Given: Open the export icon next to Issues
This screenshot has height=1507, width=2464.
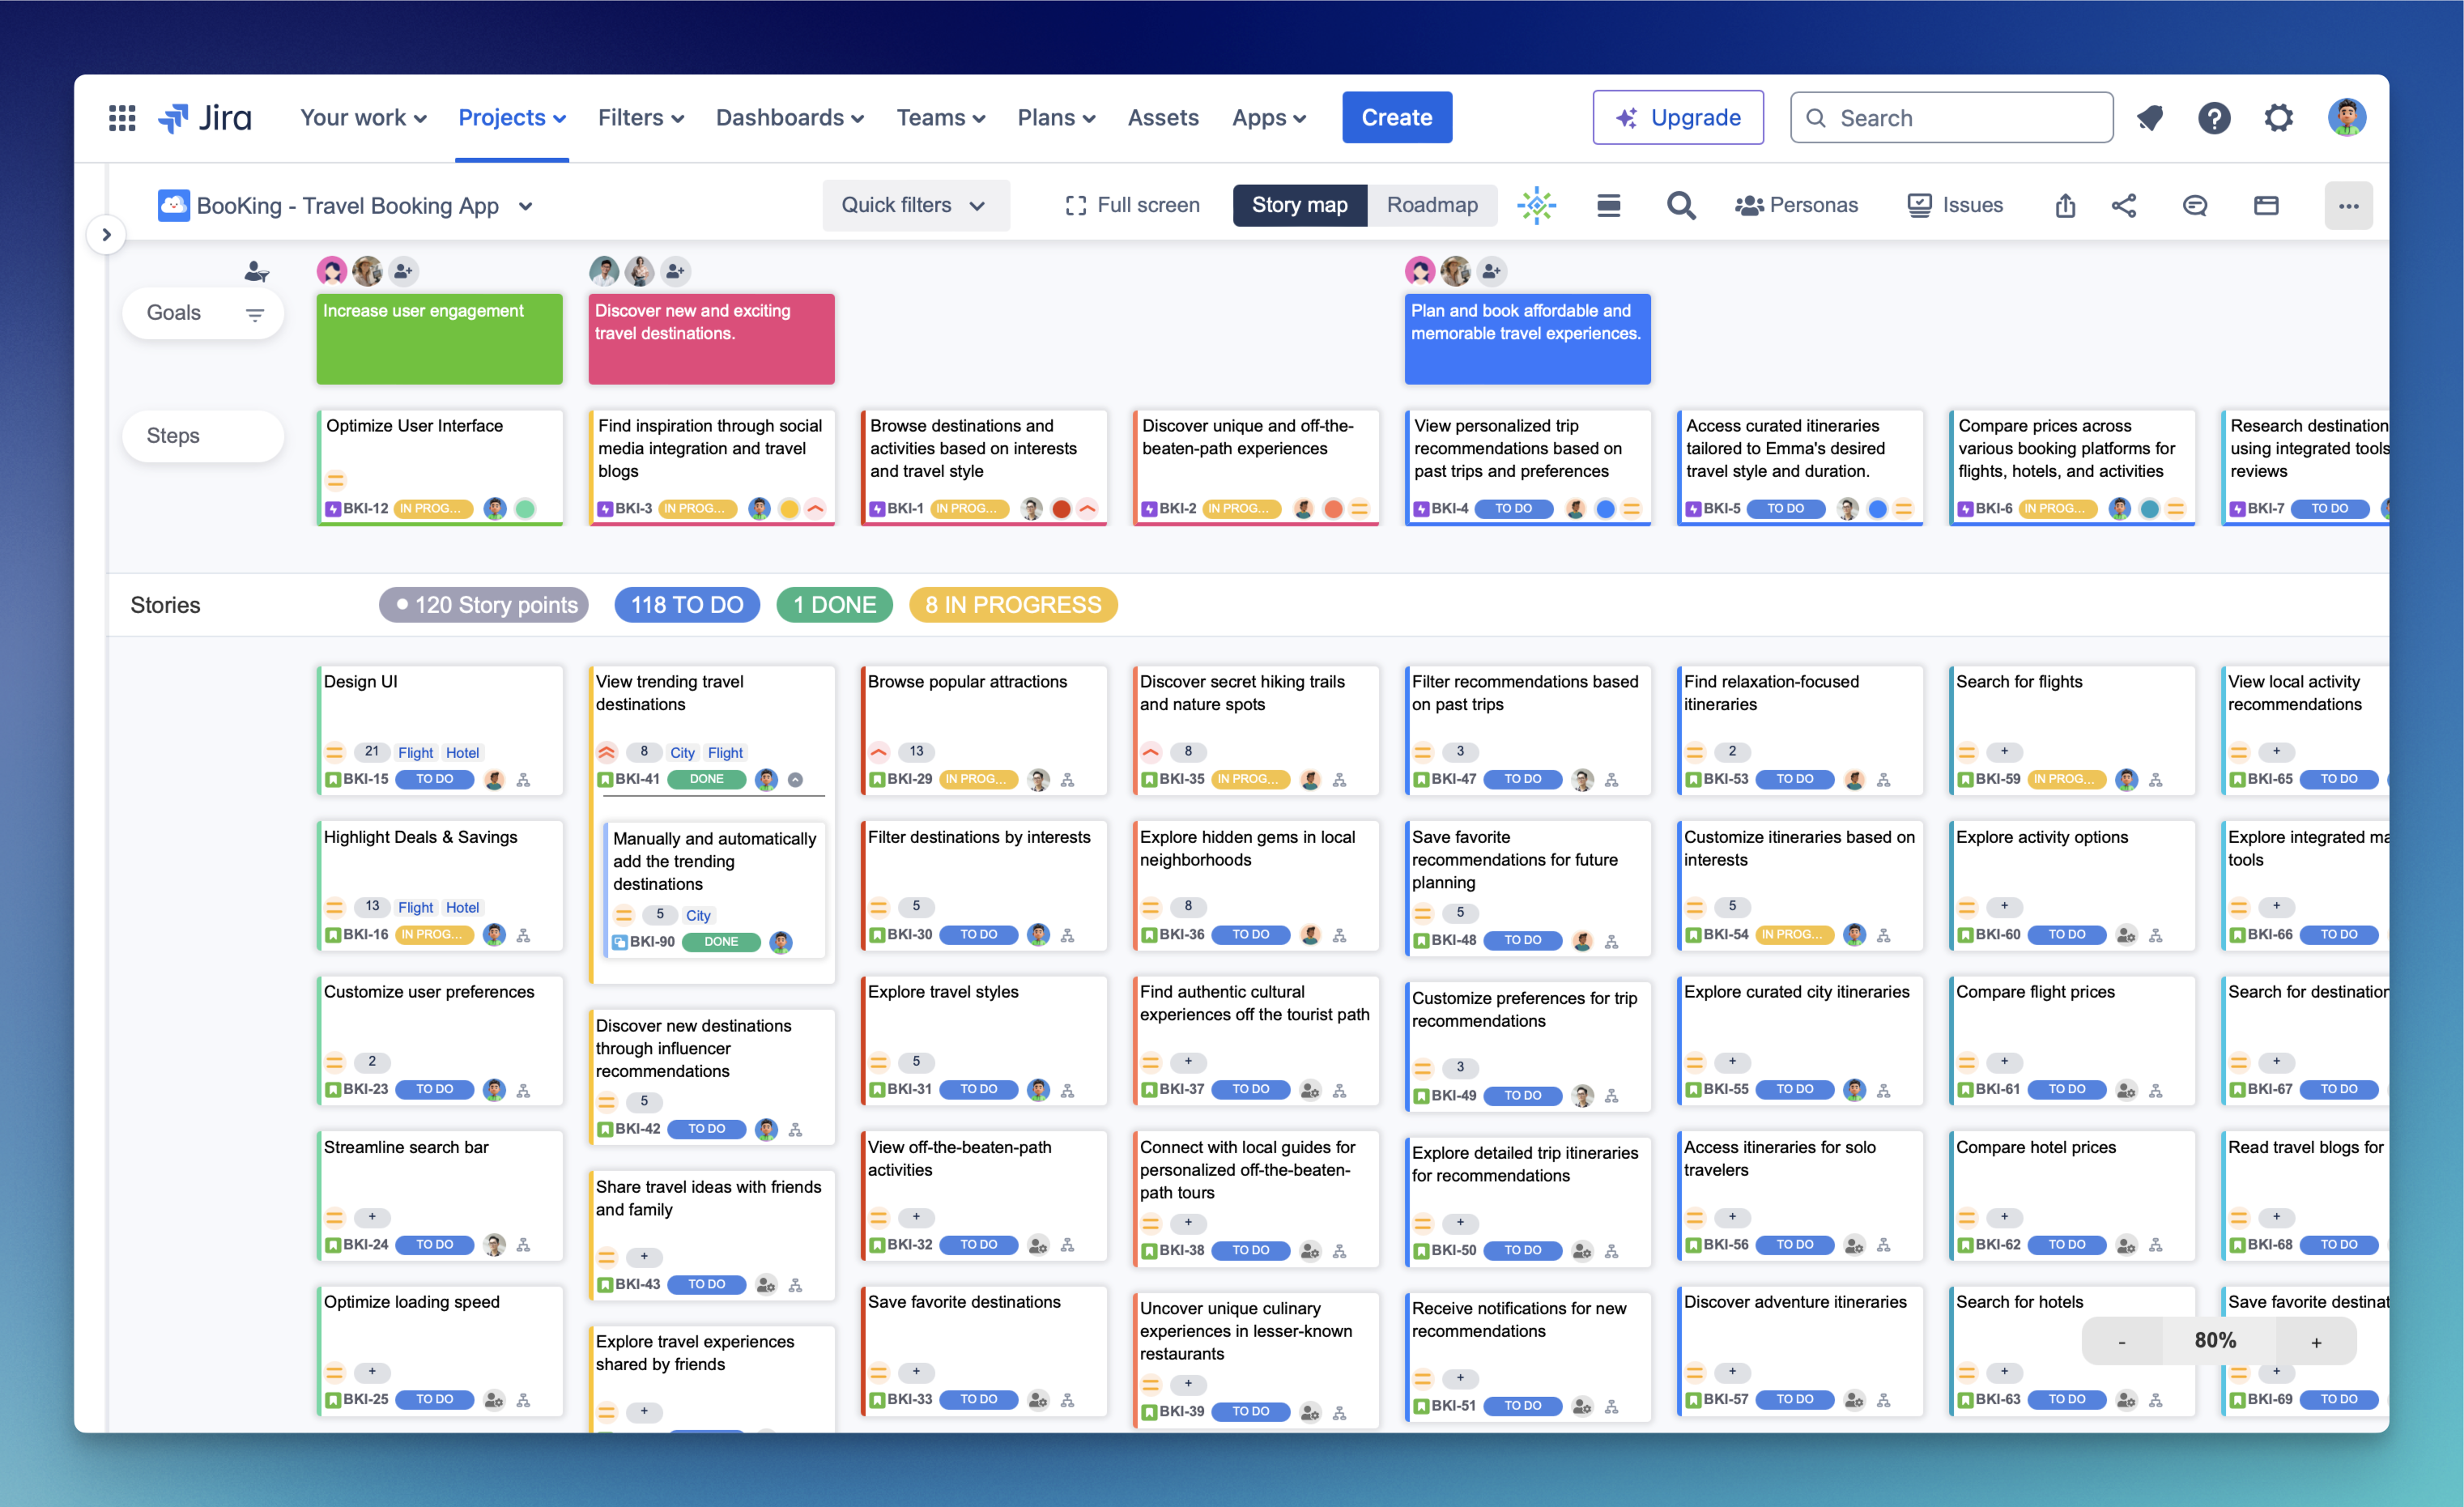Looking at the screenshot, I should tap(2064, 205).
